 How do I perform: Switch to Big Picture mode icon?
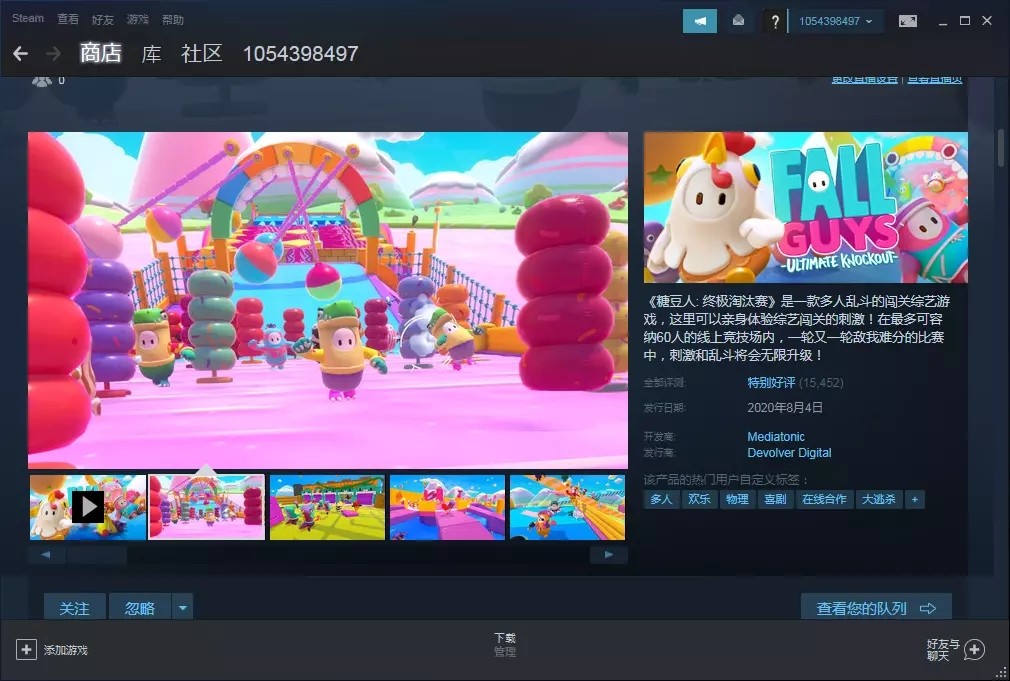(908, 21)
